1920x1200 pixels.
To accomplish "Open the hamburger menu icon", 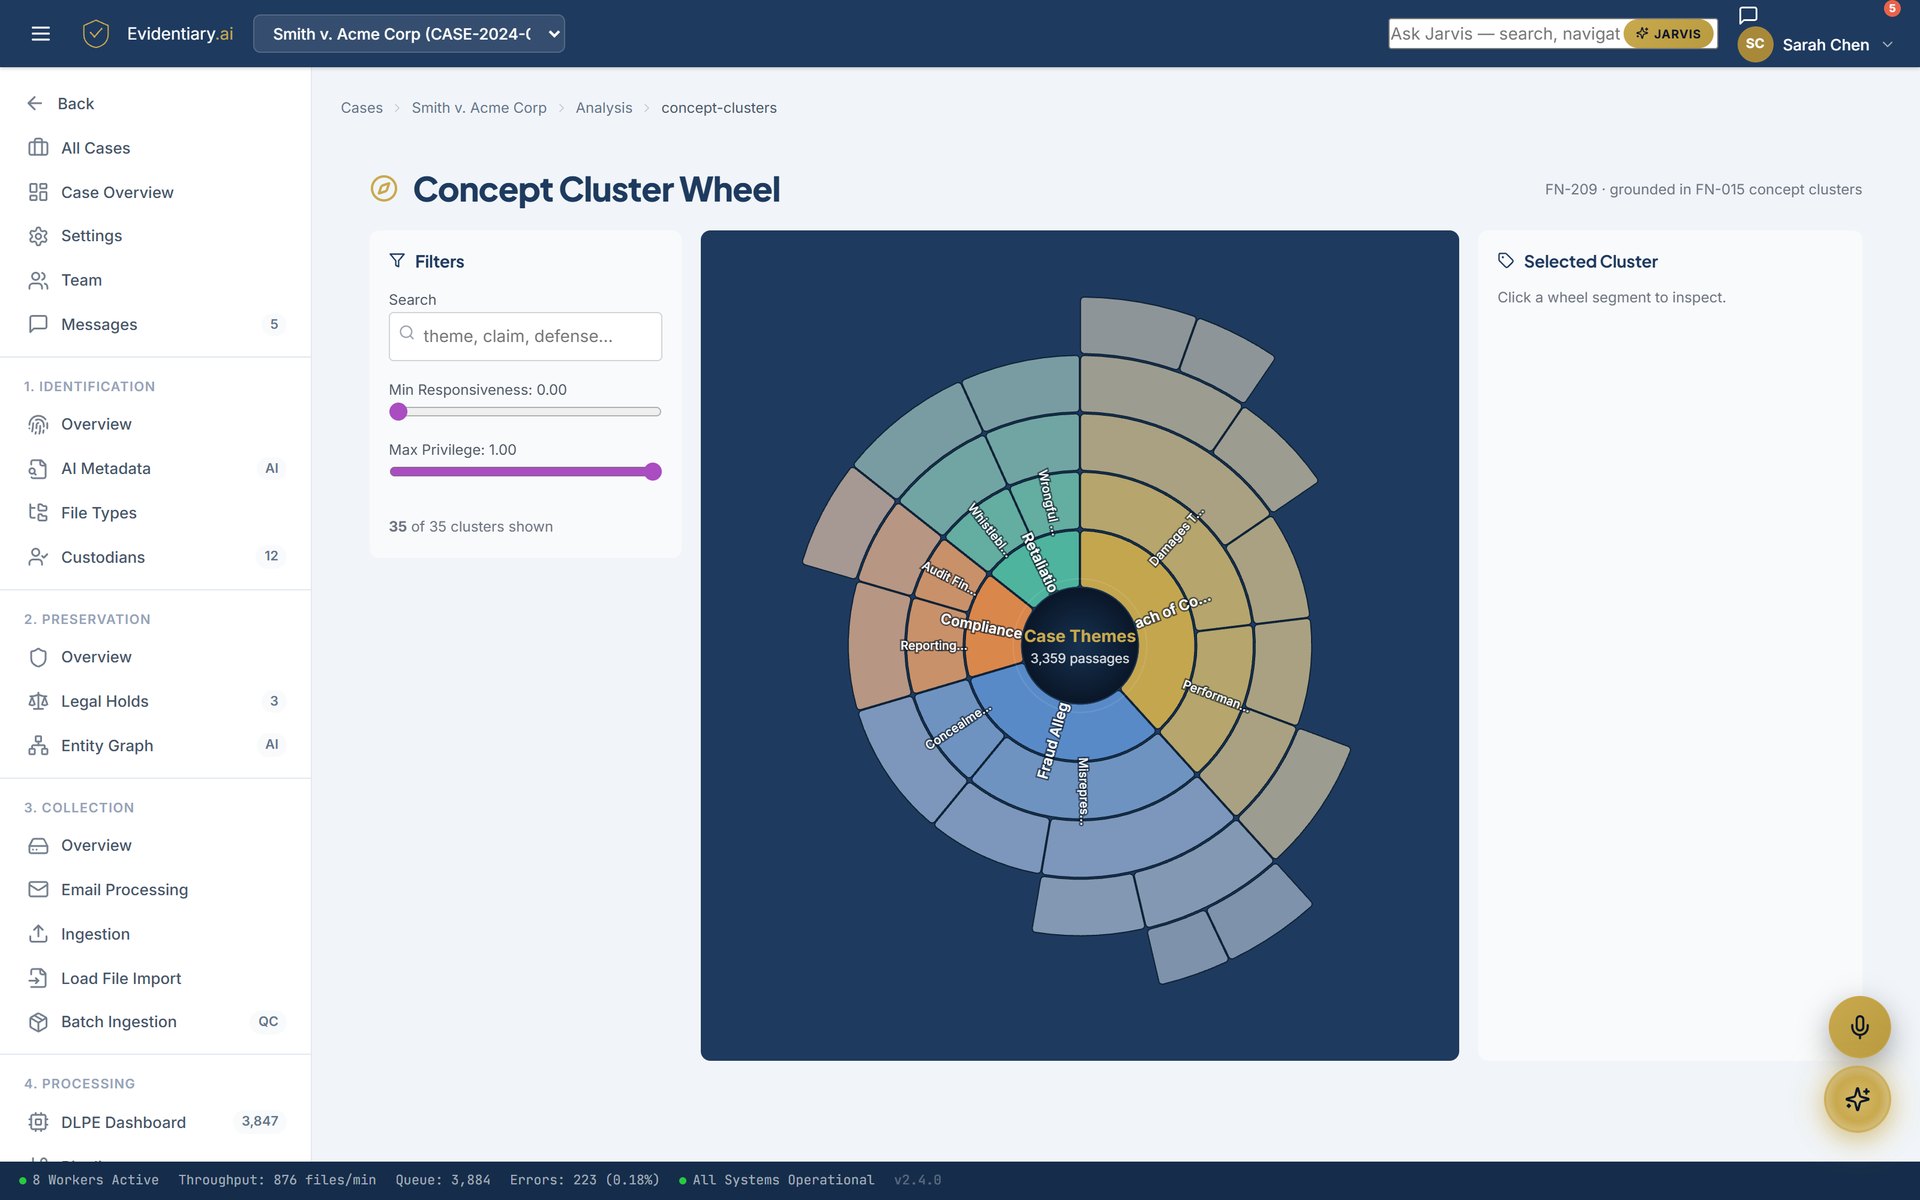I will pyautogui.click(x=40, y=34).
